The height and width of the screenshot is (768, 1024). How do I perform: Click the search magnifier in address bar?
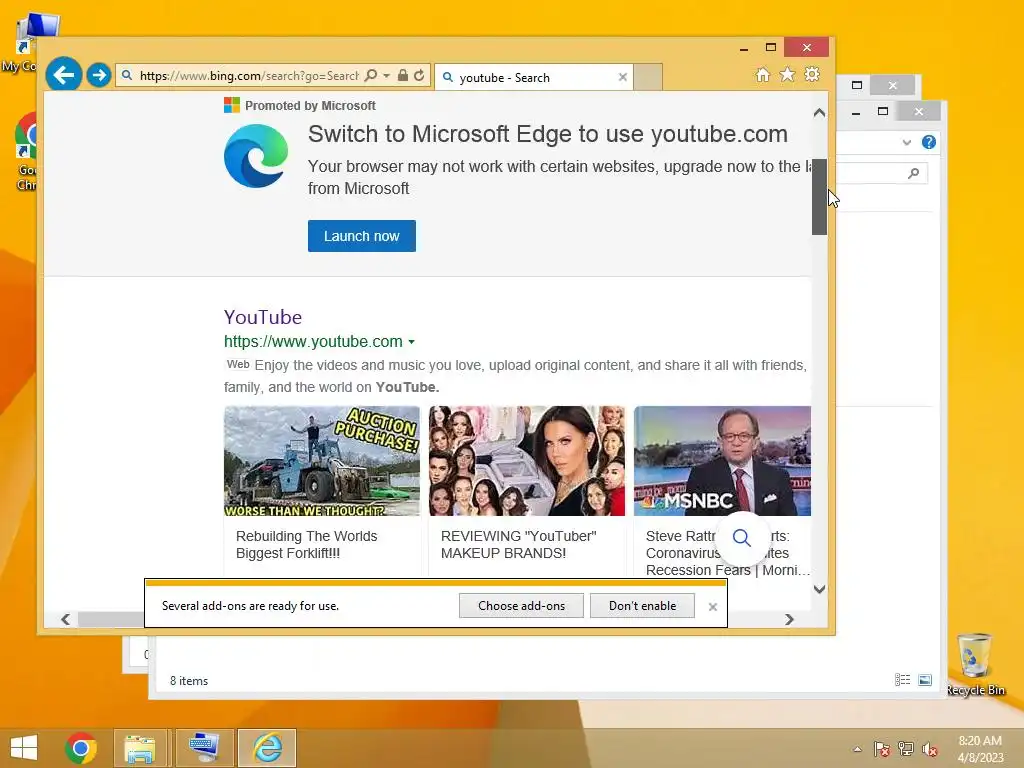coord(371,76)
